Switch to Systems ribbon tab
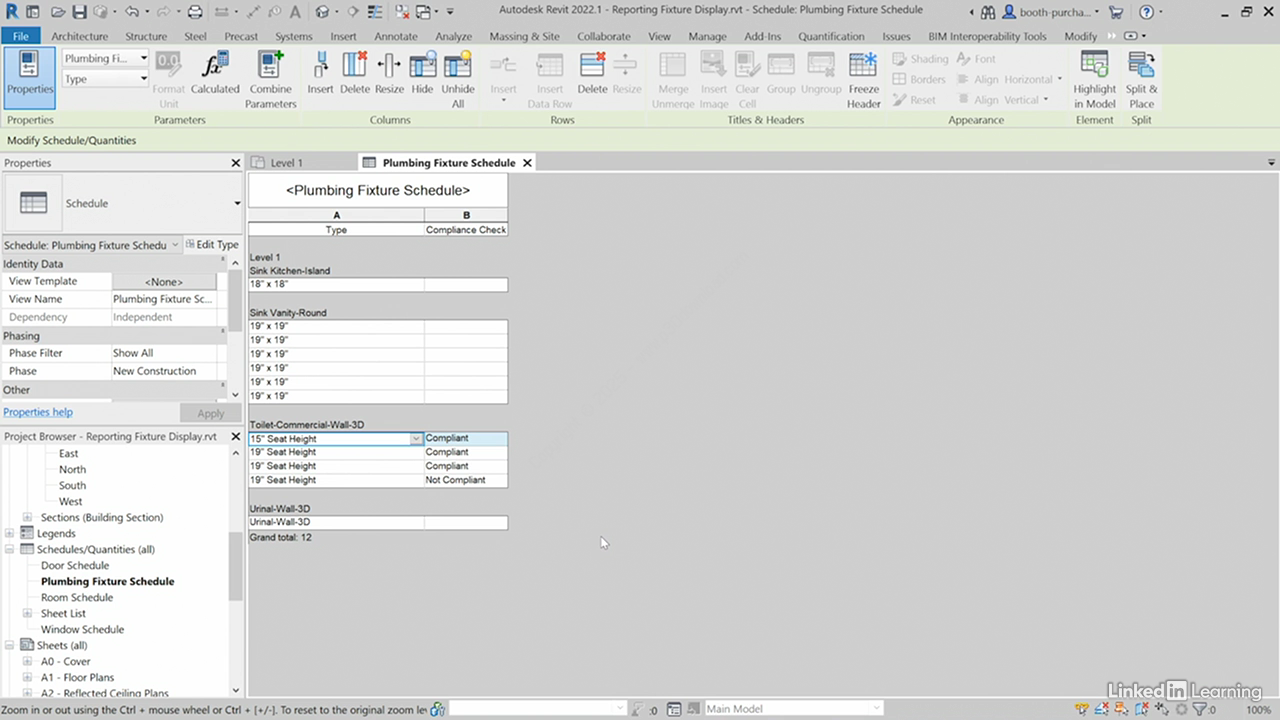 click(x=294, y=36)
